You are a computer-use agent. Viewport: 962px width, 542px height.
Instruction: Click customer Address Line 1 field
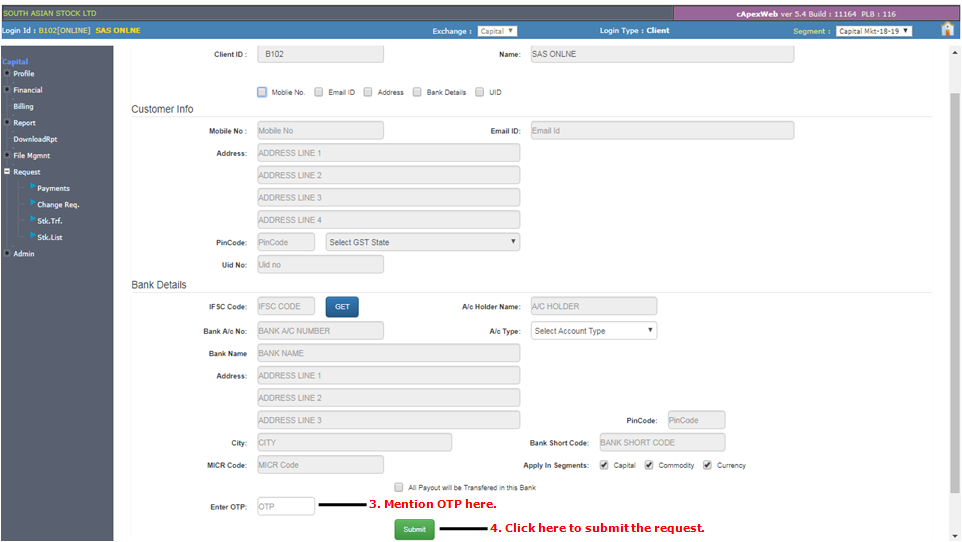click(388, 153)
